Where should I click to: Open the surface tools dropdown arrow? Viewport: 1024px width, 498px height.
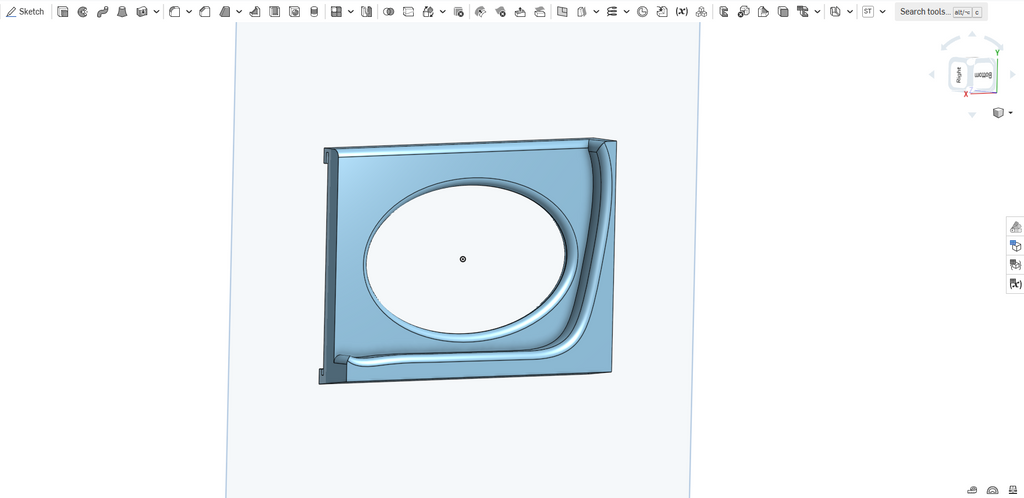coord(596,12)
